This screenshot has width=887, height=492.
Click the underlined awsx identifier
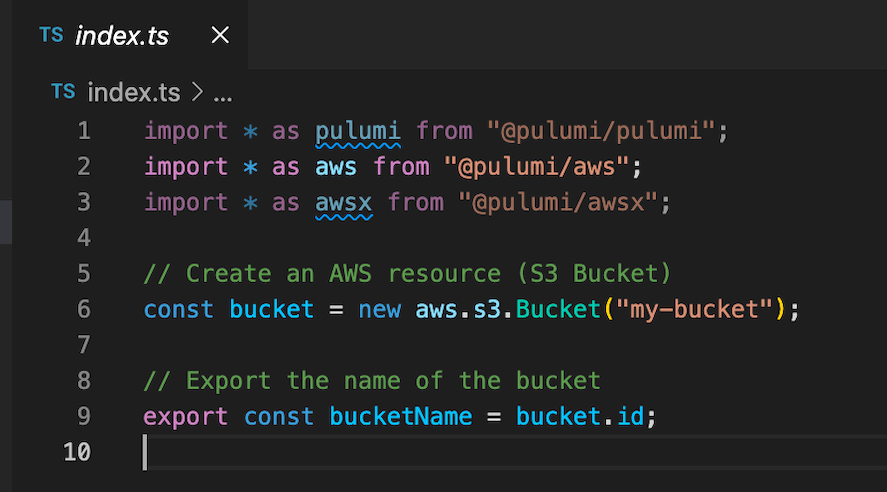[x=343, y=203]
